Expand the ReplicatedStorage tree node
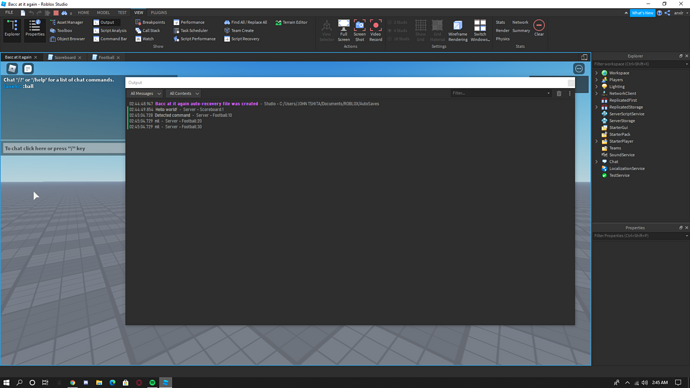690x388 pixels. [x=597, y=107]
